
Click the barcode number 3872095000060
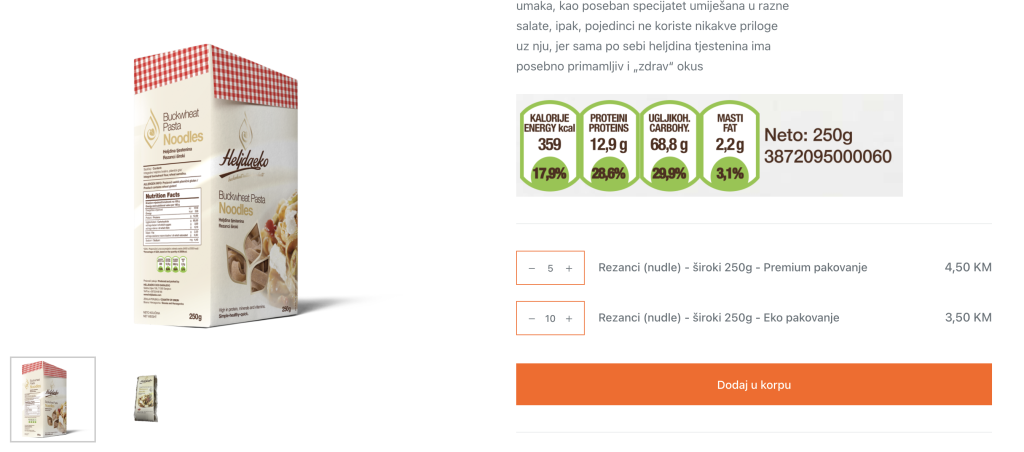828,157
